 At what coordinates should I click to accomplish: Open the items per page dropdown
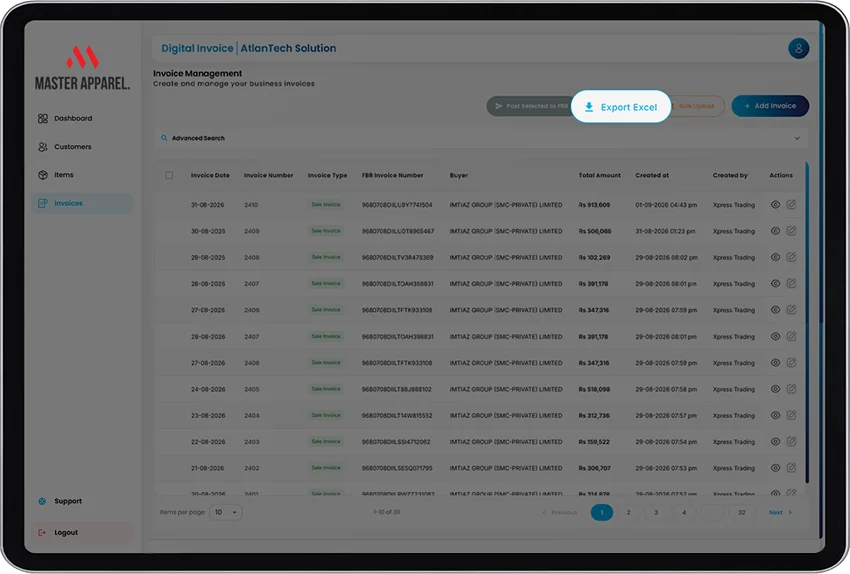coord(226,512)
